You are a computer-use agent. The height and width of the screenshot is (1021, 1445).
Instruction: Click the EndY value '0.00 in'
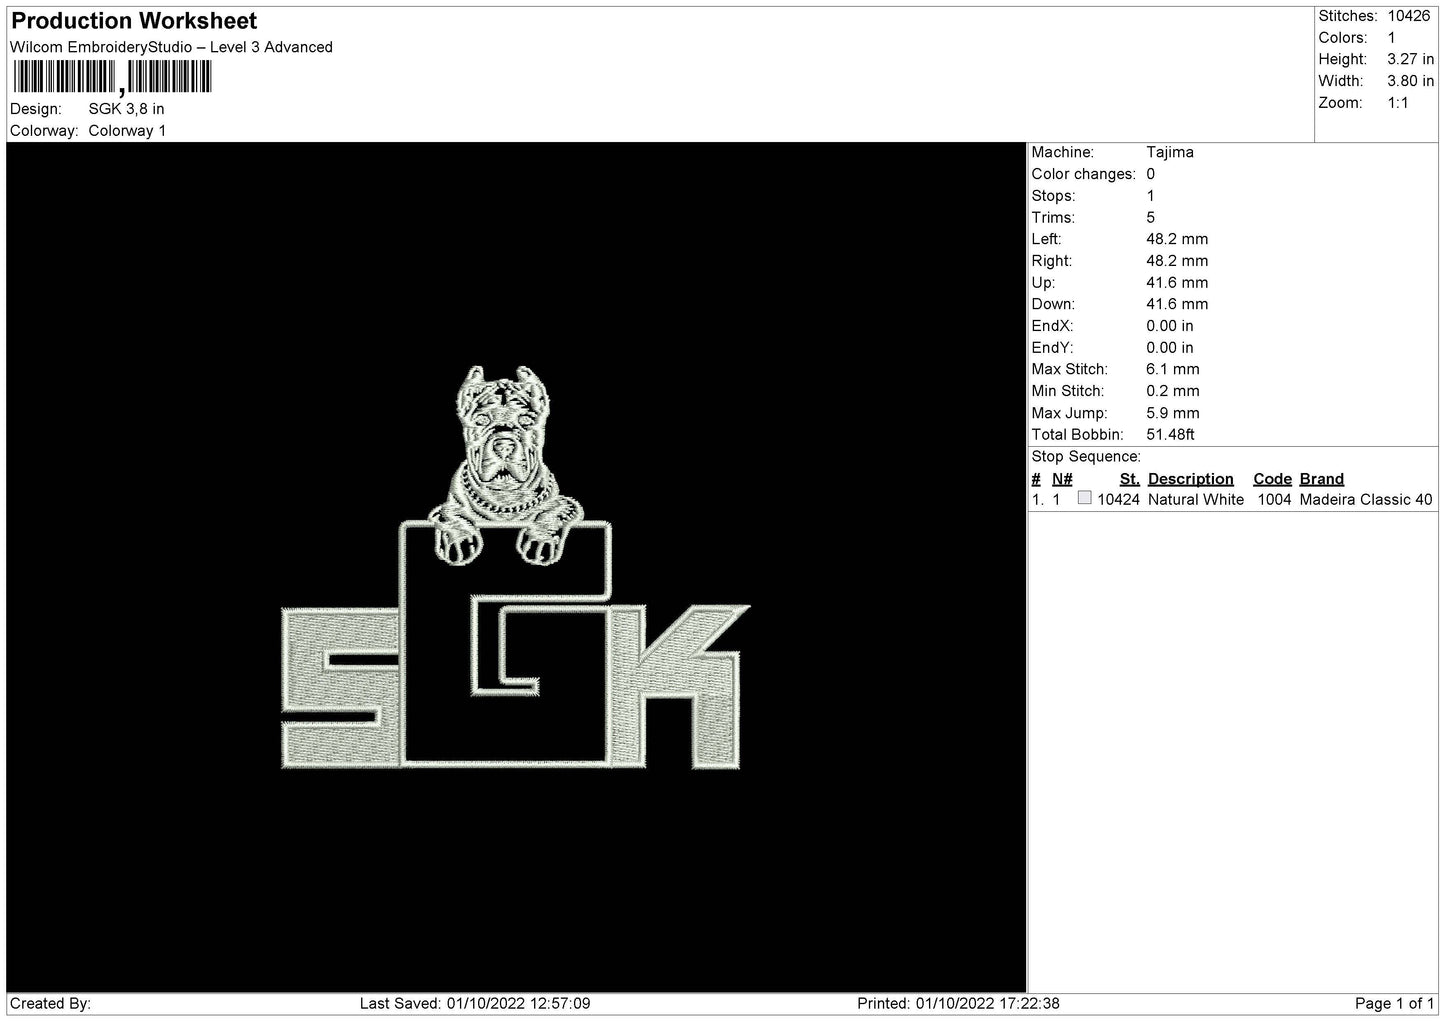(x=1169, y=347)
